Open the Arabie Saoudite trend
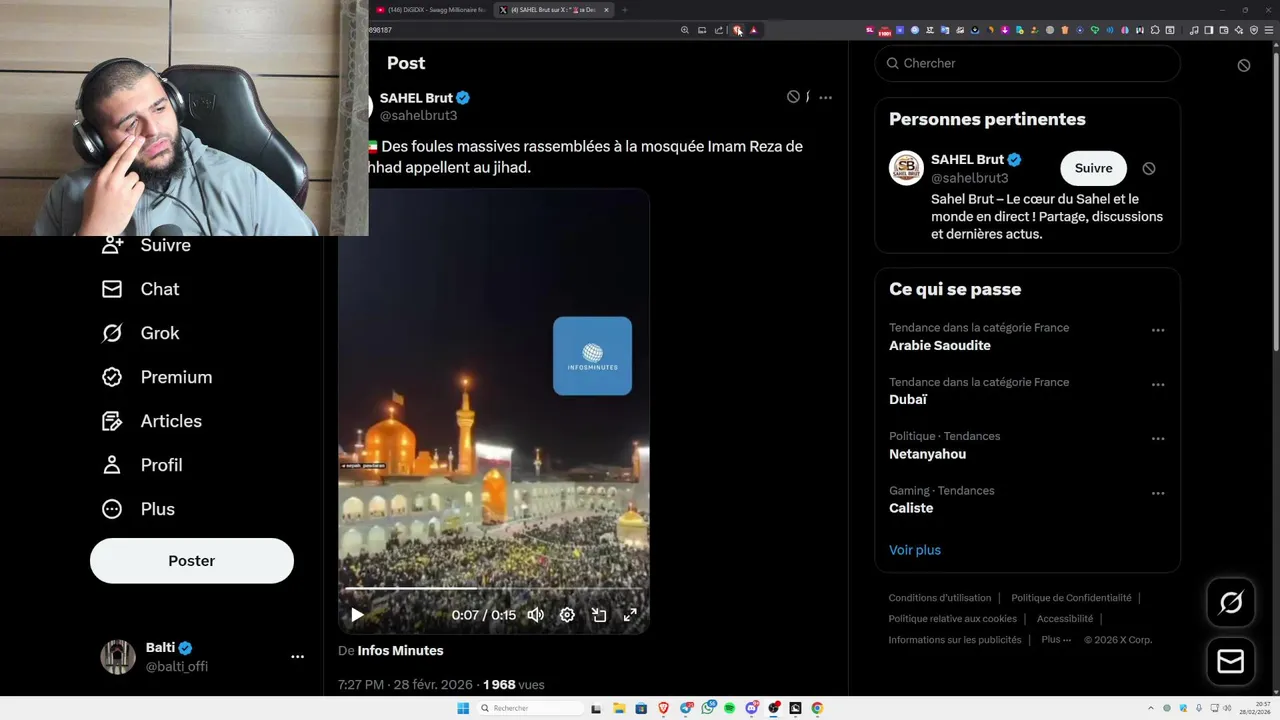 click(x=940, y=345)
